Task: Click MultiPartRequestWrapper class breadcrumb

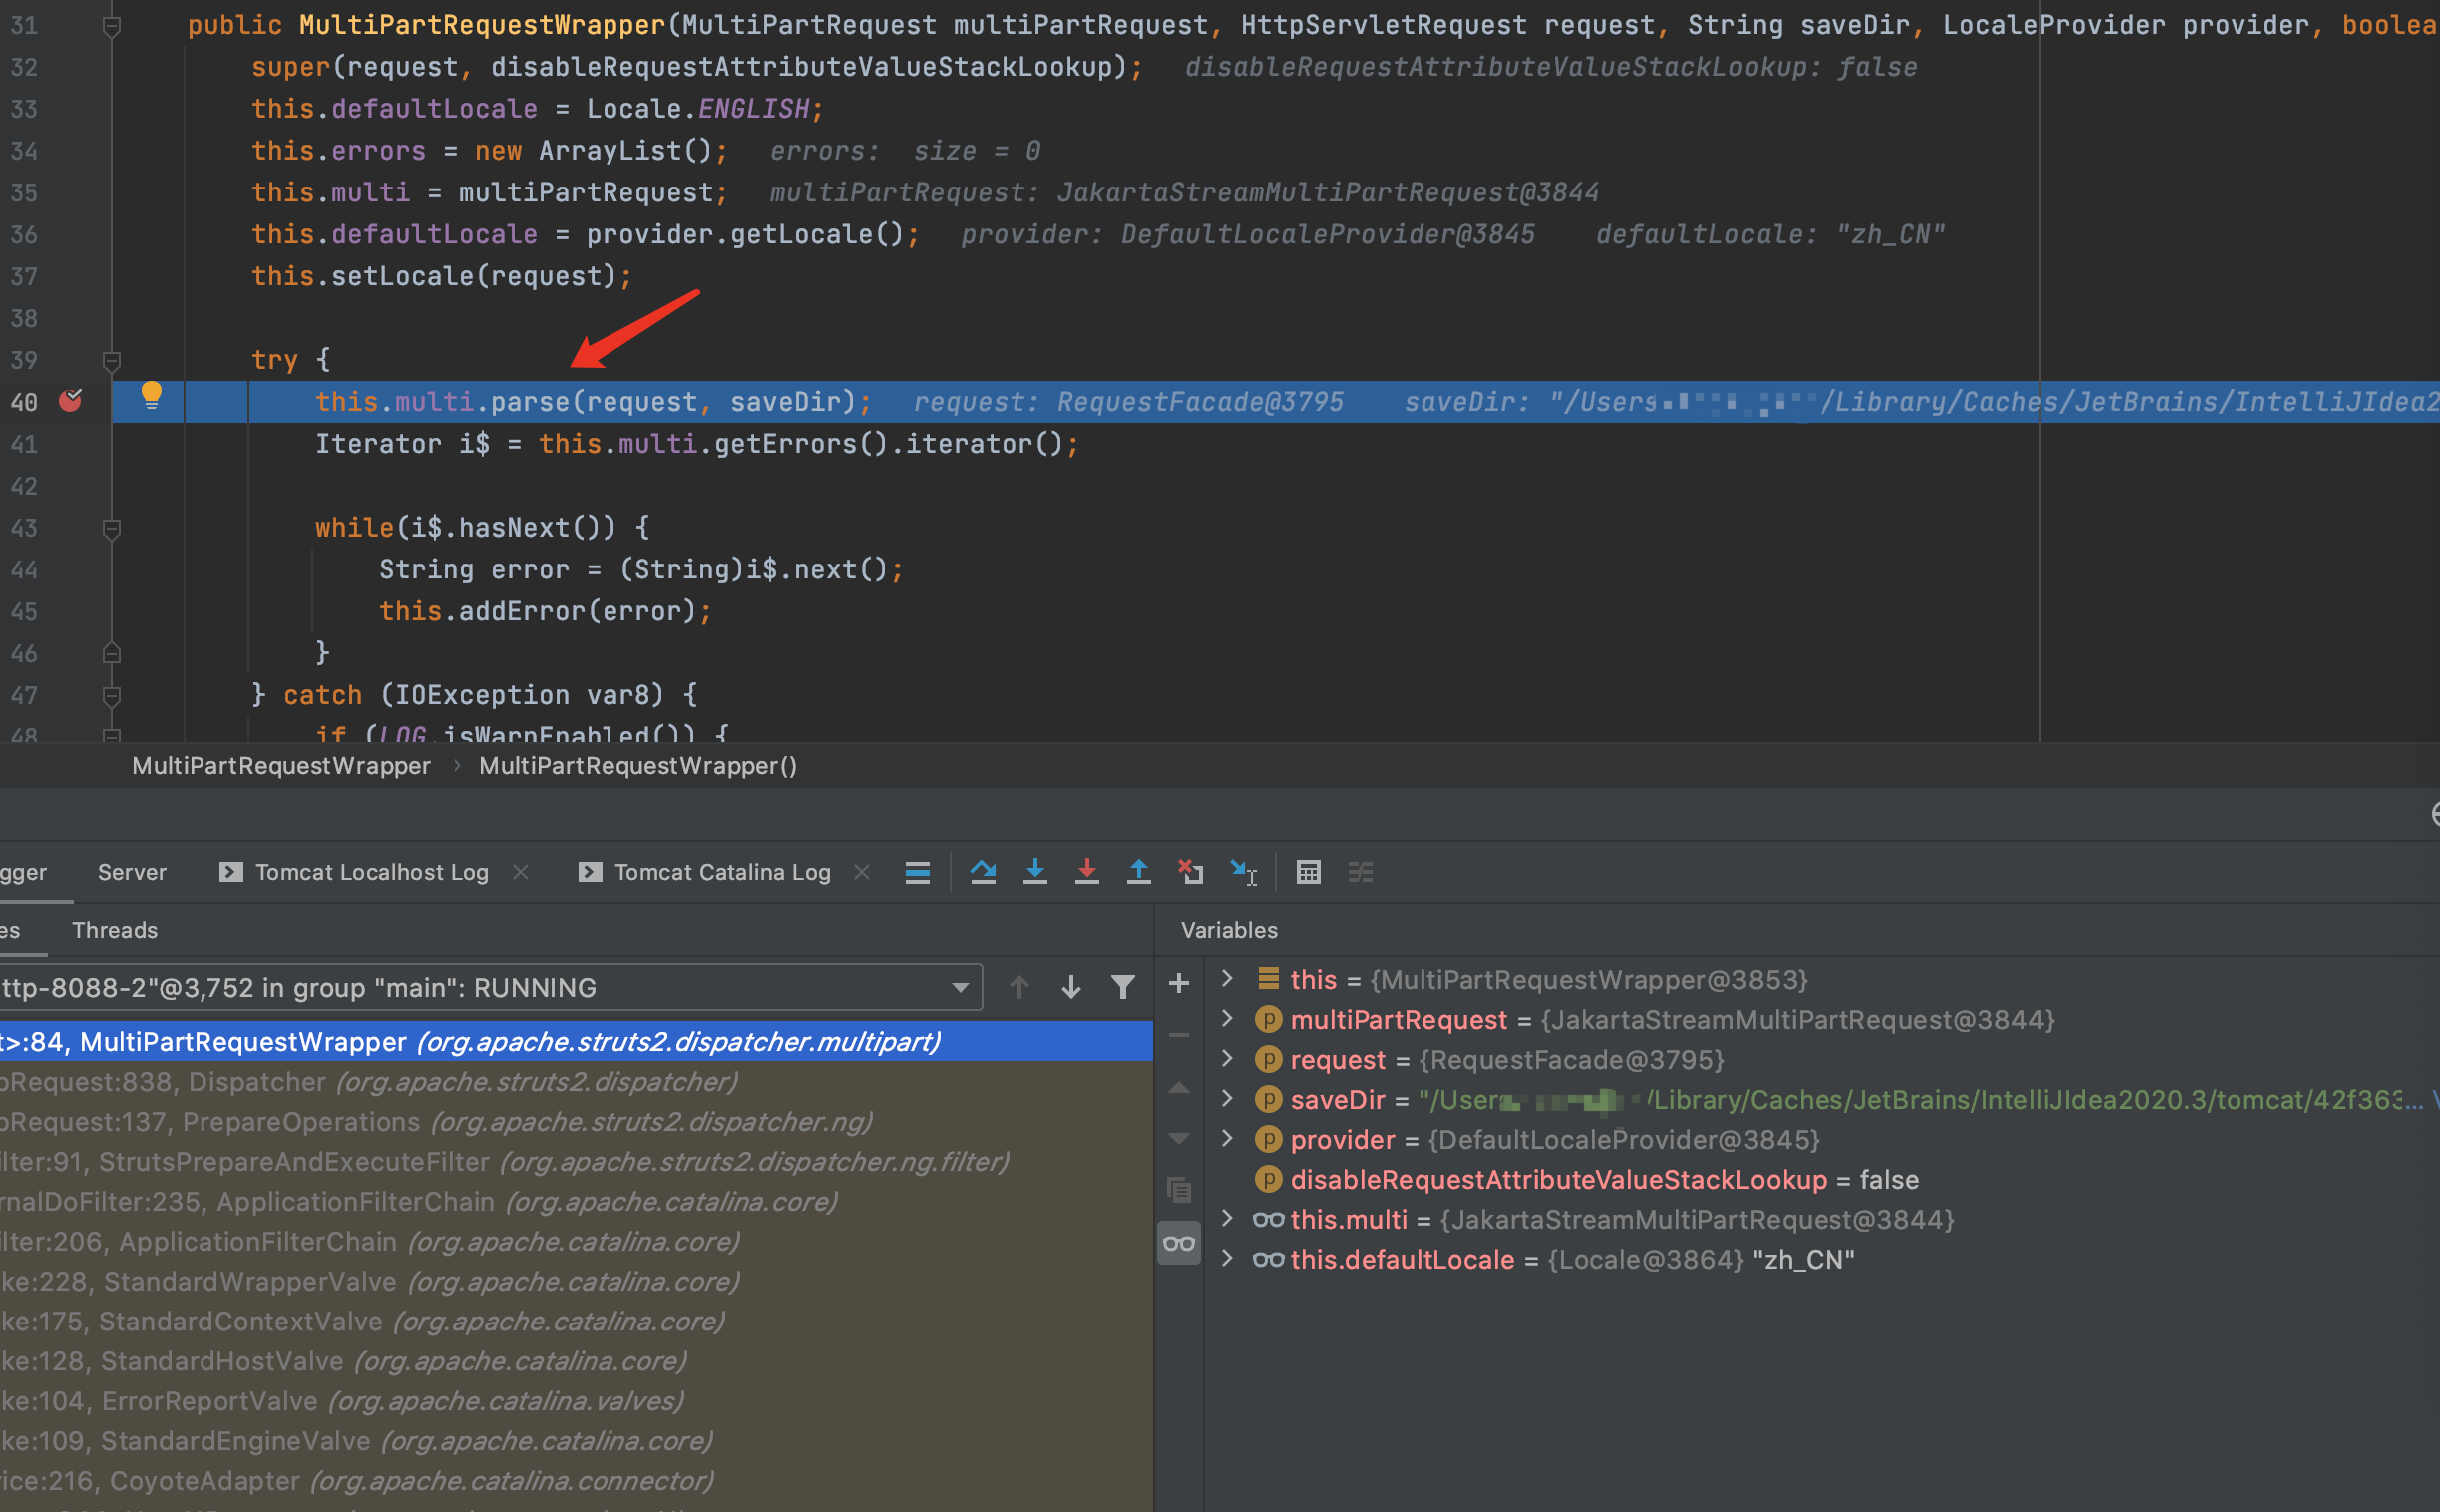Action: pyautogui.click(x=281, y=766)
